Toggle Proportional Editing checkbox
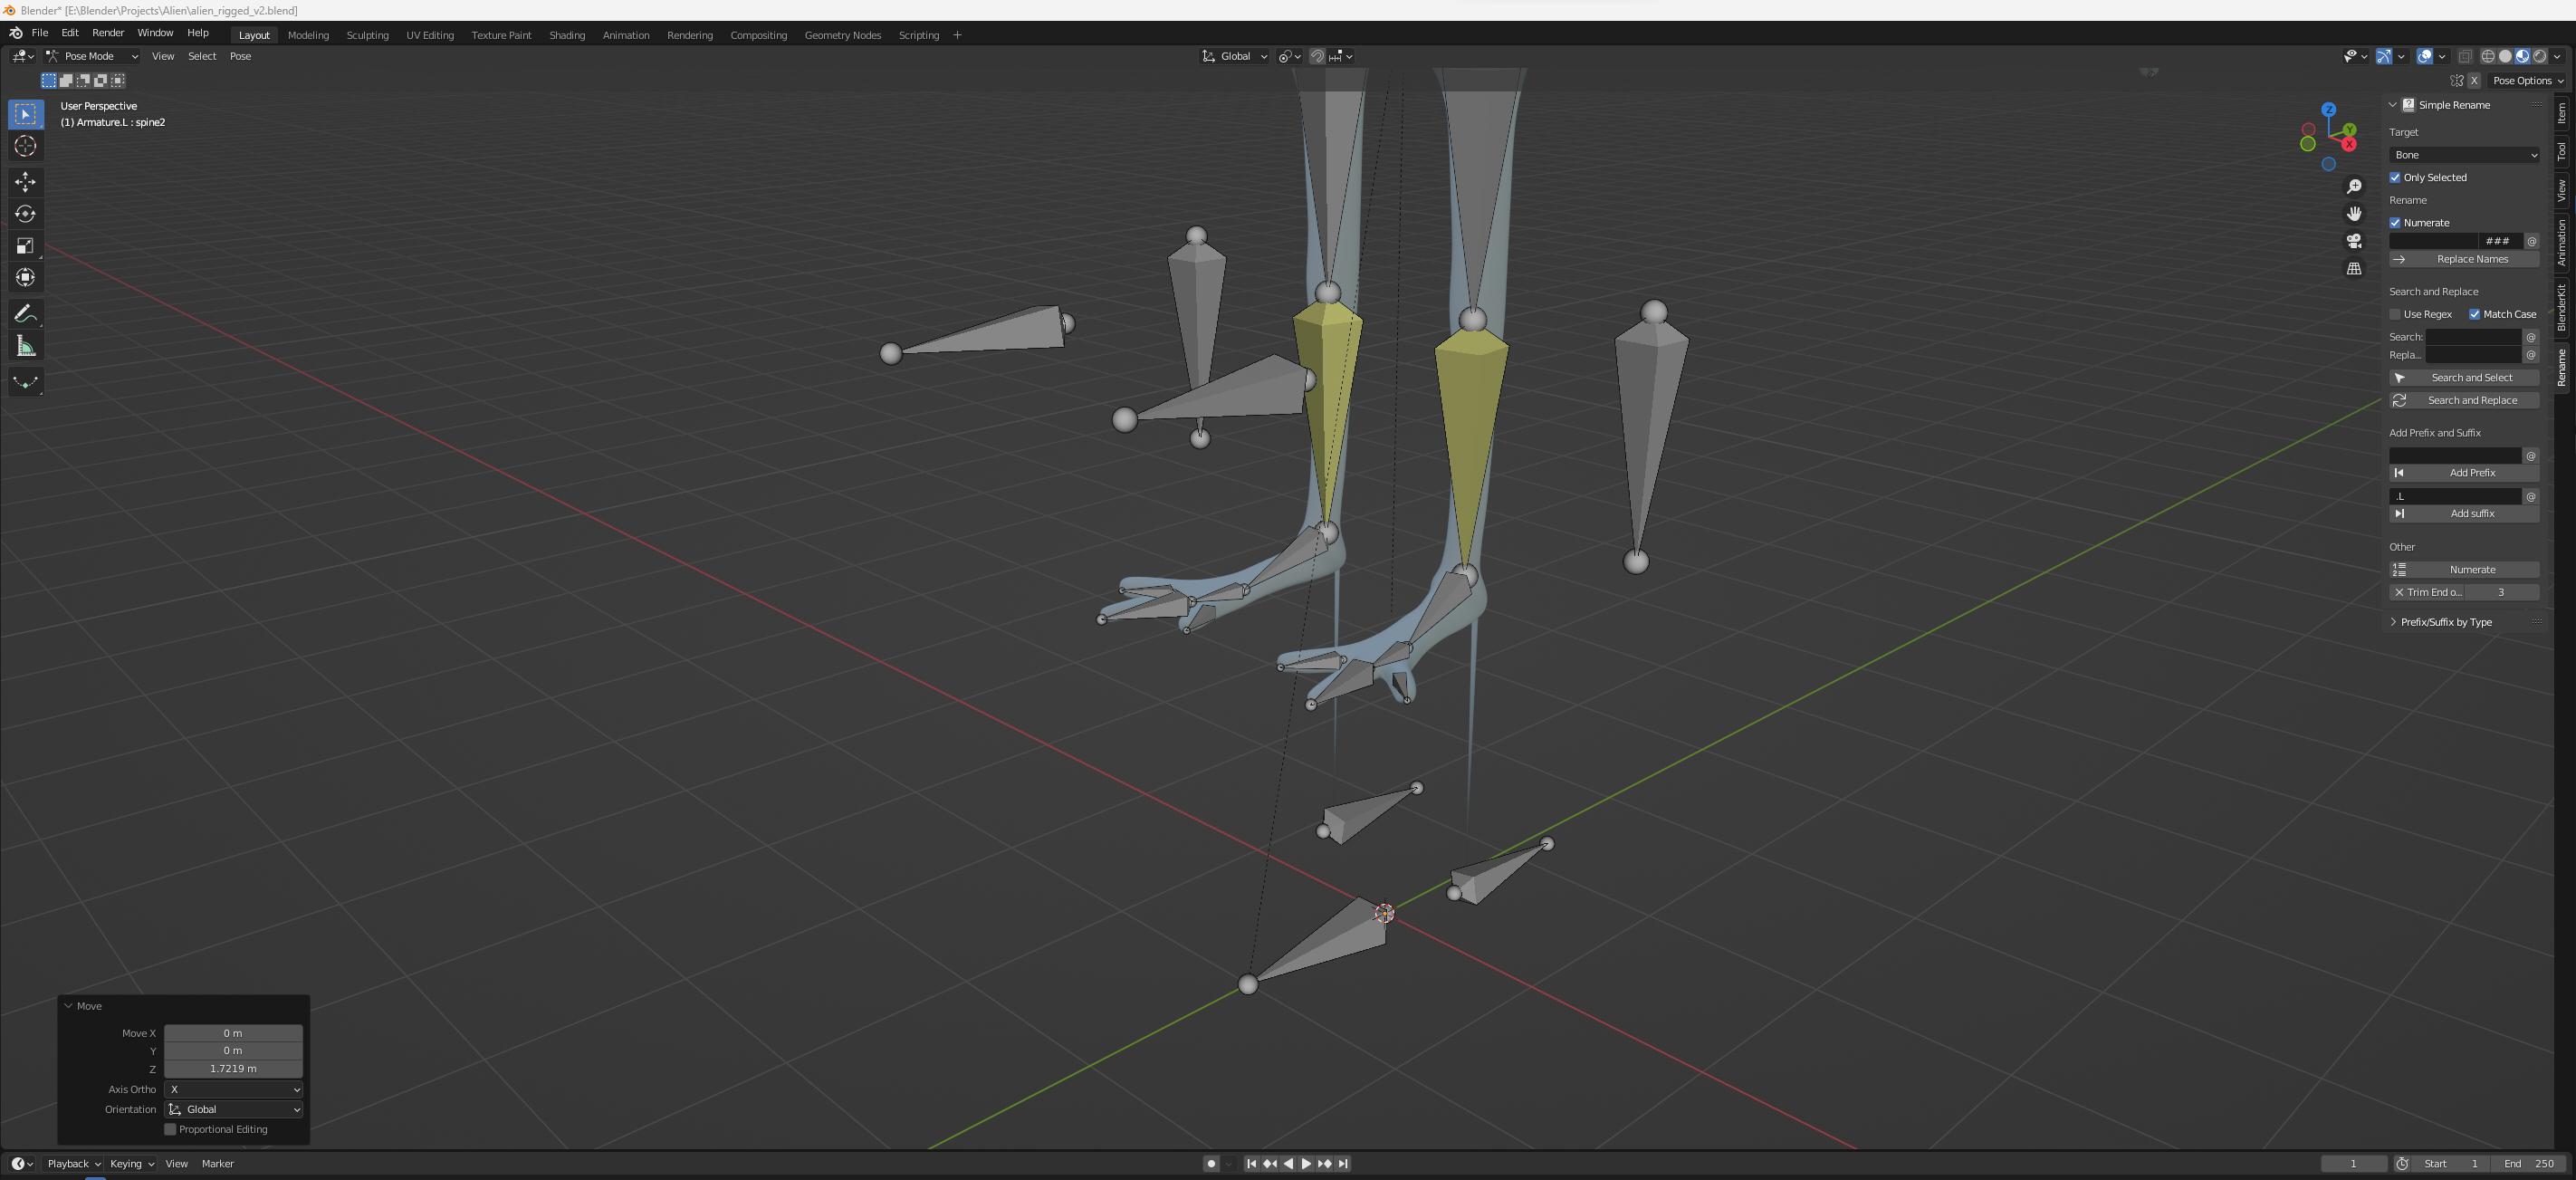Viewport: 2576px width, 1180px height. click(170, 1129)
